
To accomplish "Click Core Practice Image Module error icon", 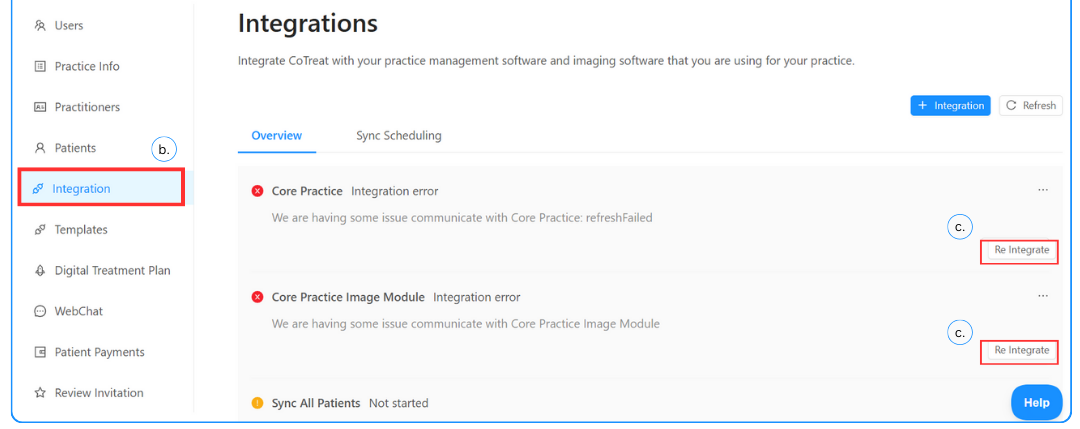I will [x=258, y=297].
